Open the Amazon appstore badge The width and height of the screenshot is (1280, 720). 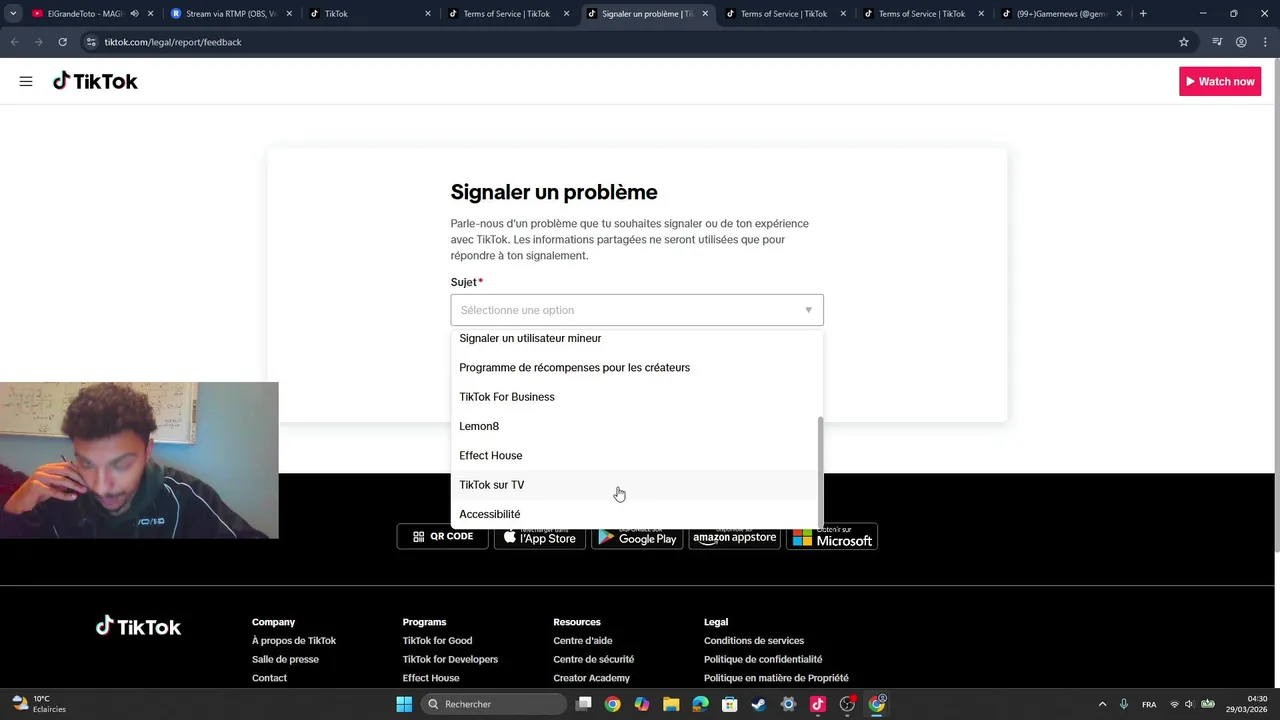tap(735, 536)
